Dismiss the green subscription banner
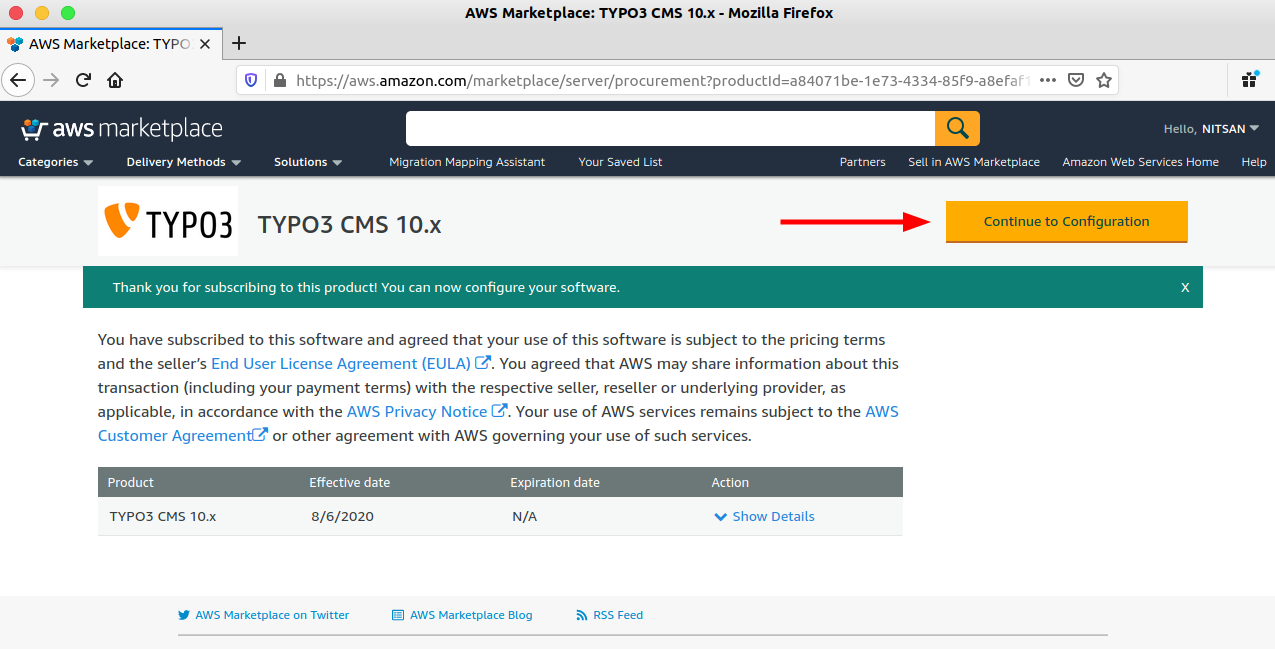 coord(1185,287)
